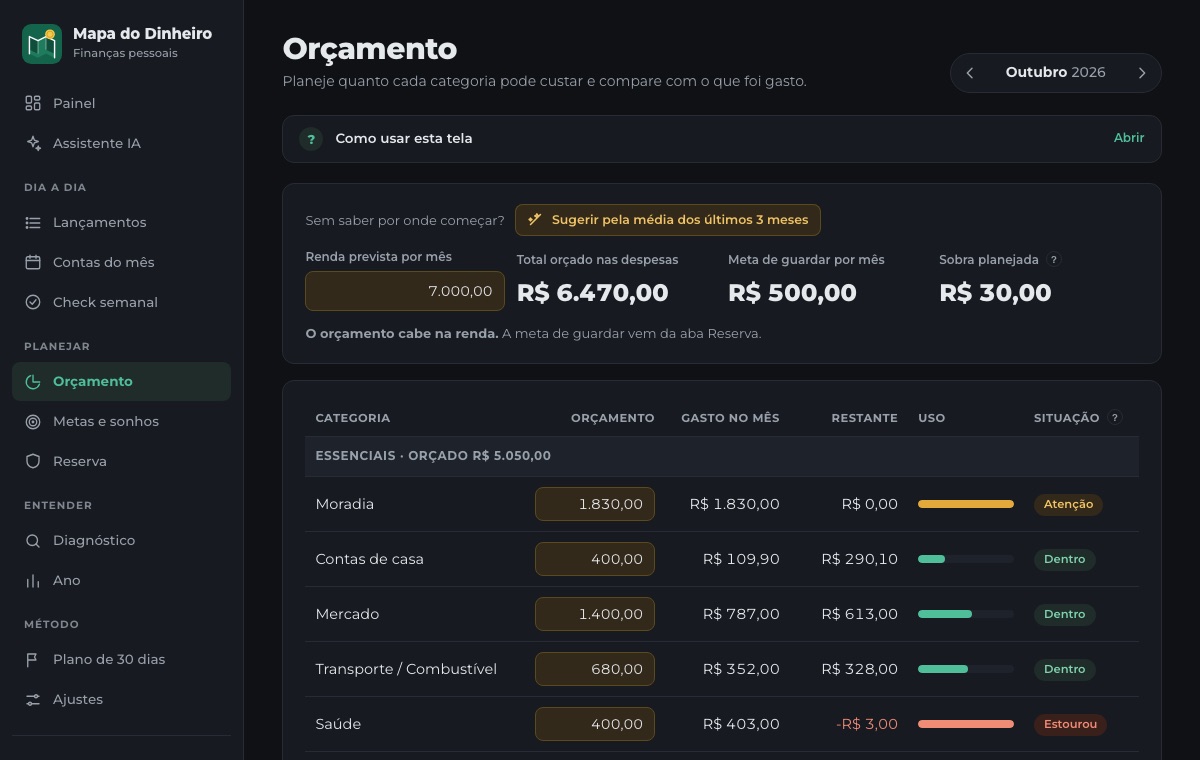The image size is (1200, 760).
Task: Click the magic wand icon on Sugerir button
Action: [x=535, y=219]
